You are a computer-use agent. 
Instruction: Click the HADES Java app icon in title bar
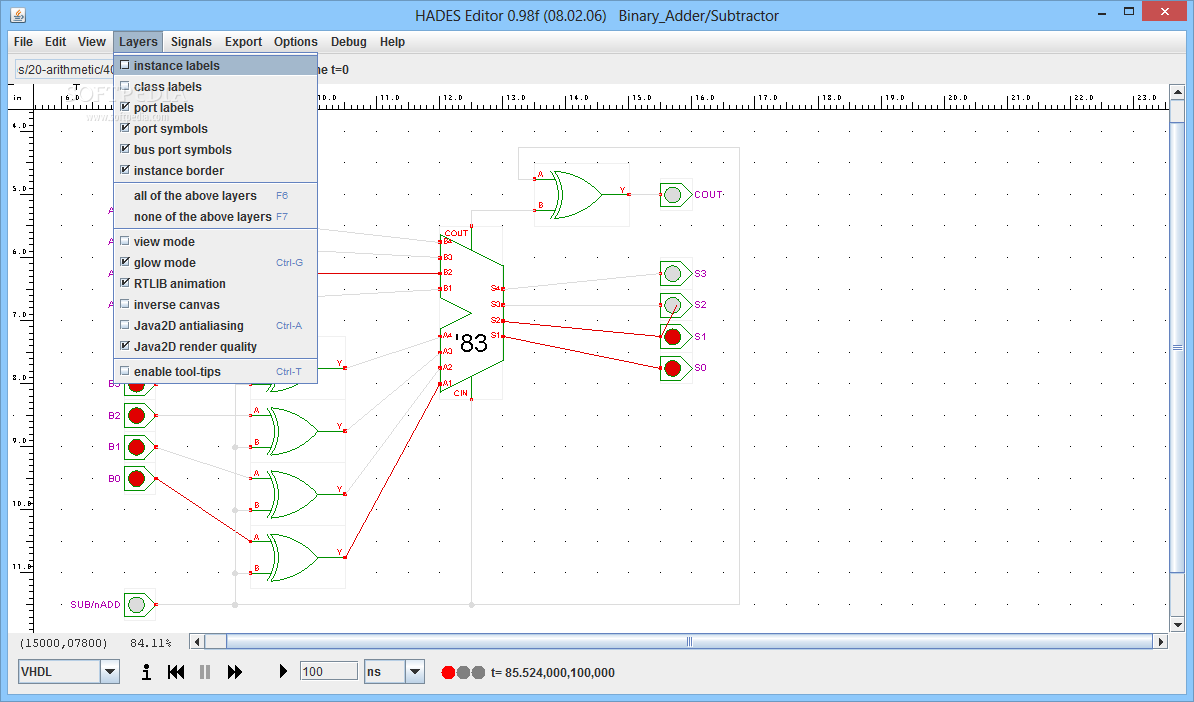tap(18, 14)
